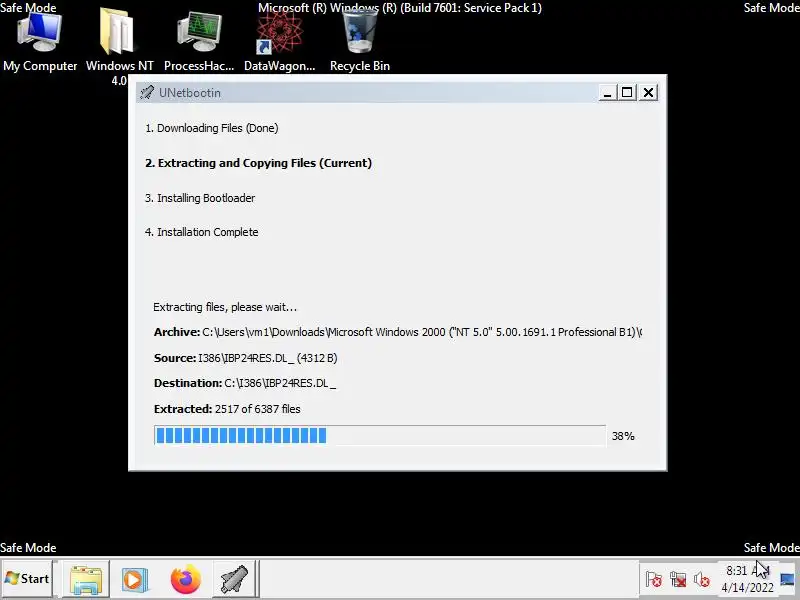Close the UNetbootin window

[x=648, y=93]
